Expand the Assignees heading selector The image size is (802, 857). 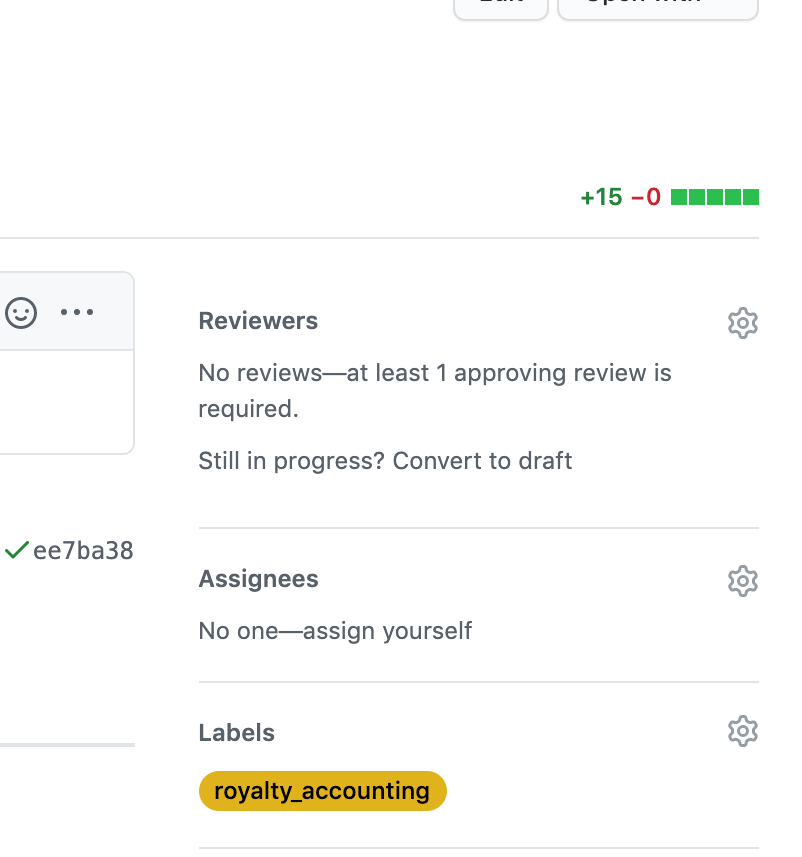tap(258, 579)
